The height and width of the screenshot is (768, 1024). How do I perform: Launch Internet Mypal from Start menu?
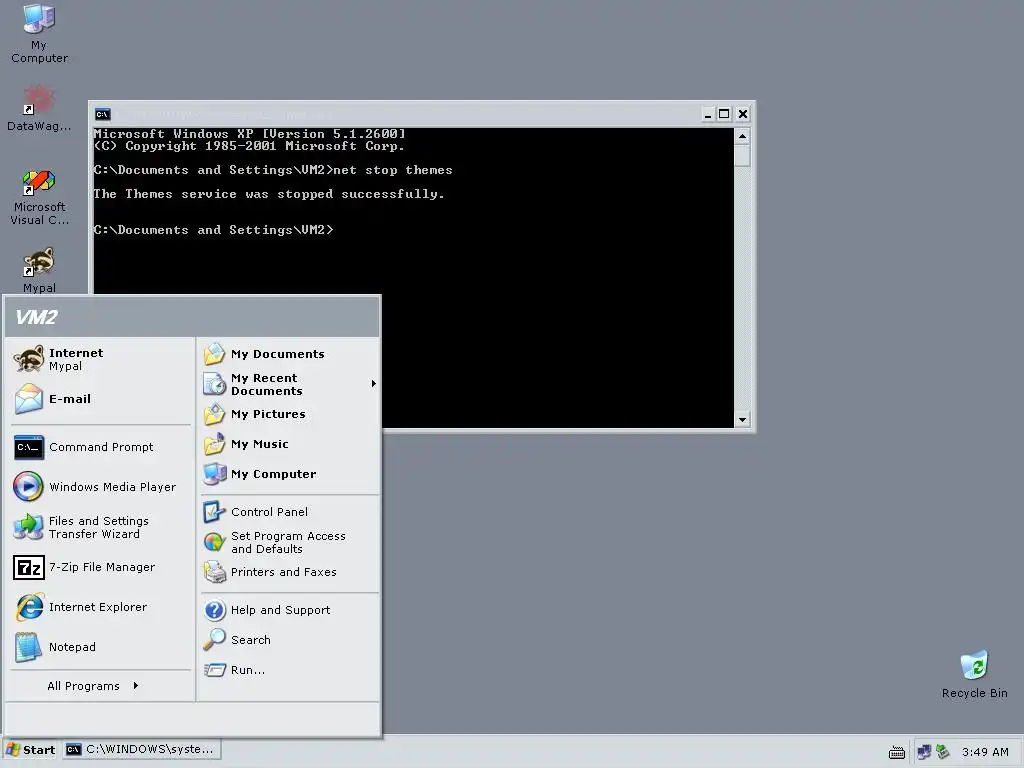pos(101,359)
